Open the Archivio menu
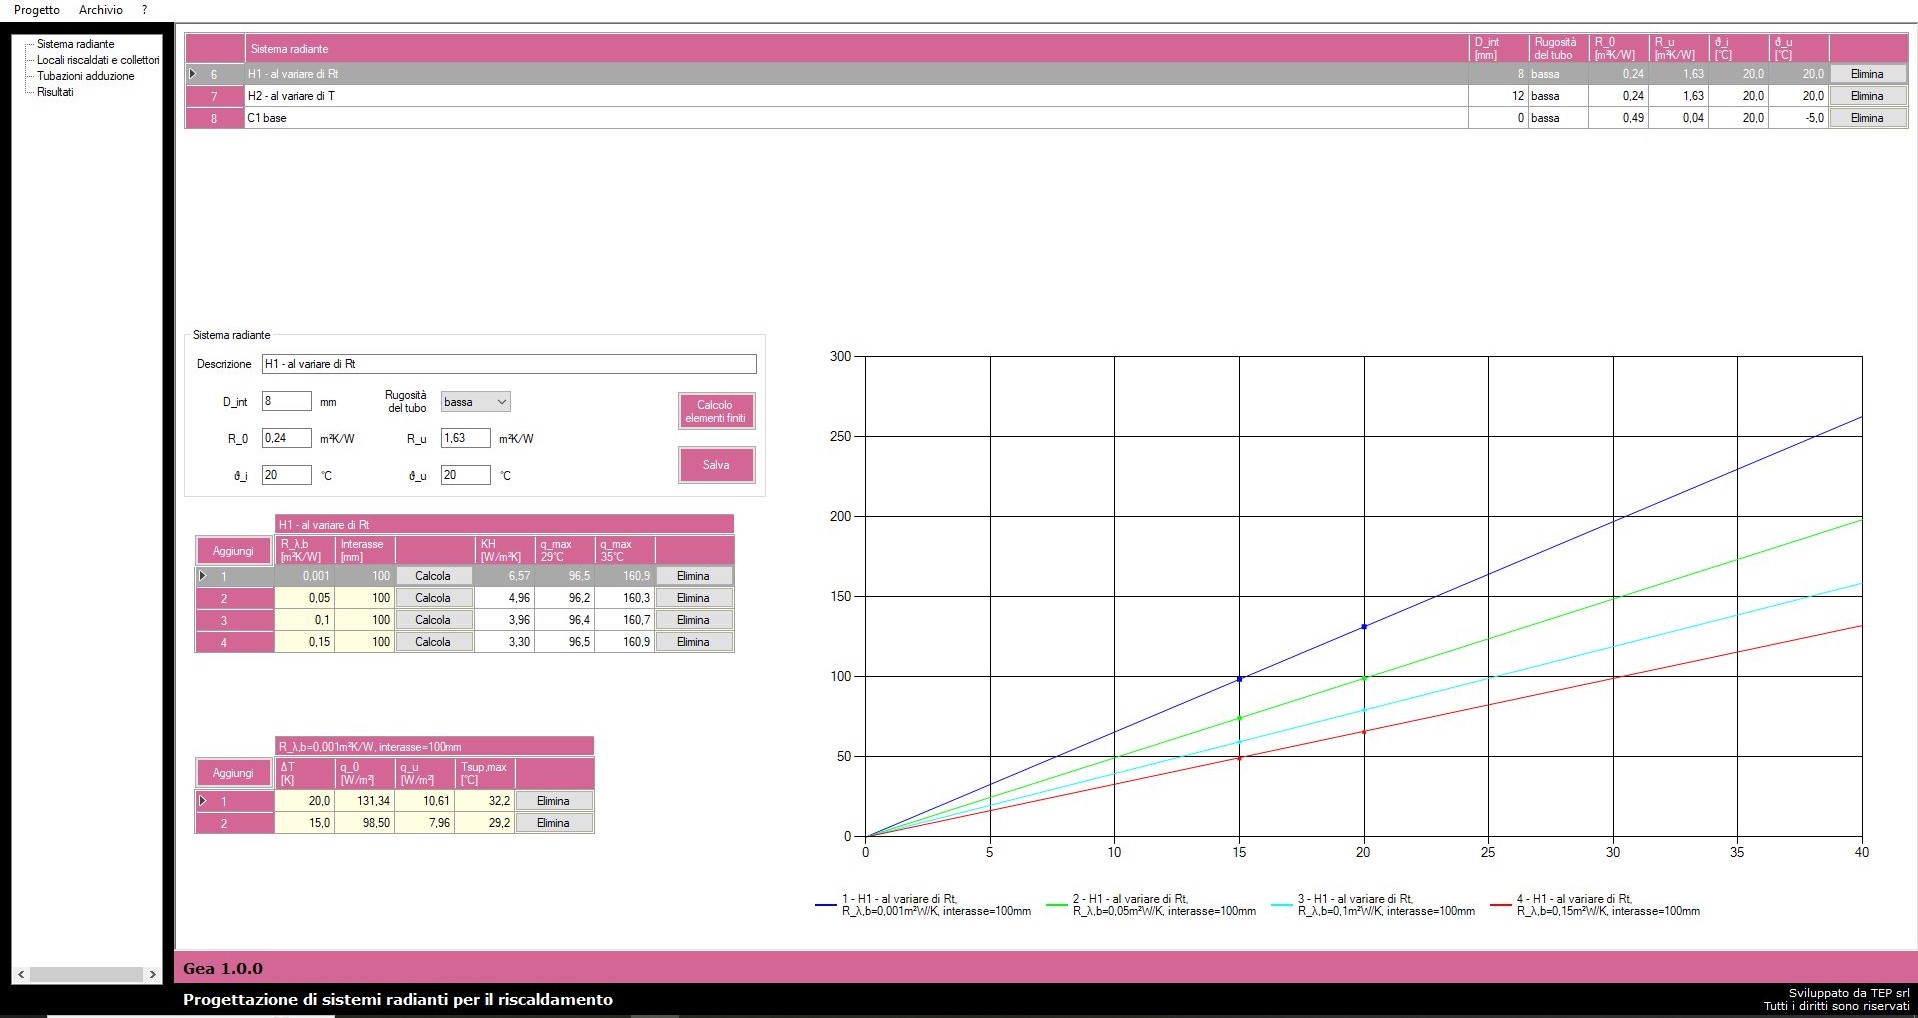1918x1018 pixels. (101, 10)
